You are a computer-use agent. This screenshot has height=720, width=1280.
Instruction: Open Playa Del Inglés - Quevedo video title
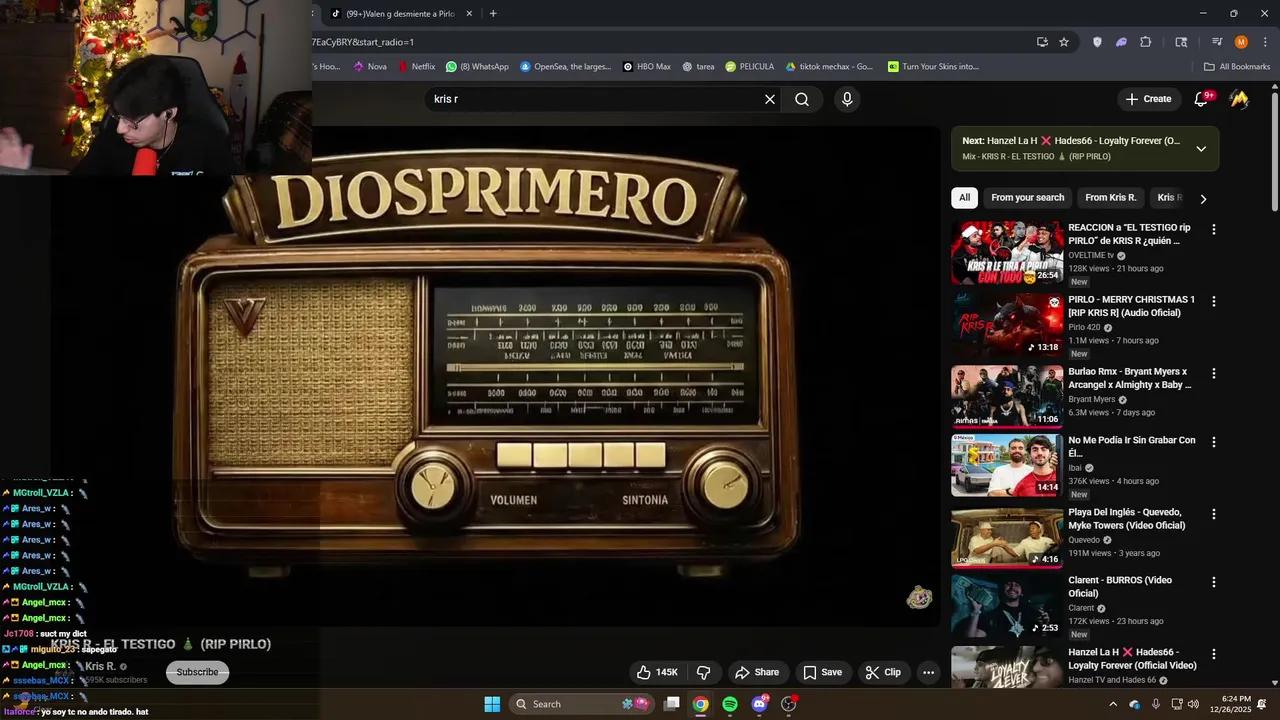click(1126, 519)
